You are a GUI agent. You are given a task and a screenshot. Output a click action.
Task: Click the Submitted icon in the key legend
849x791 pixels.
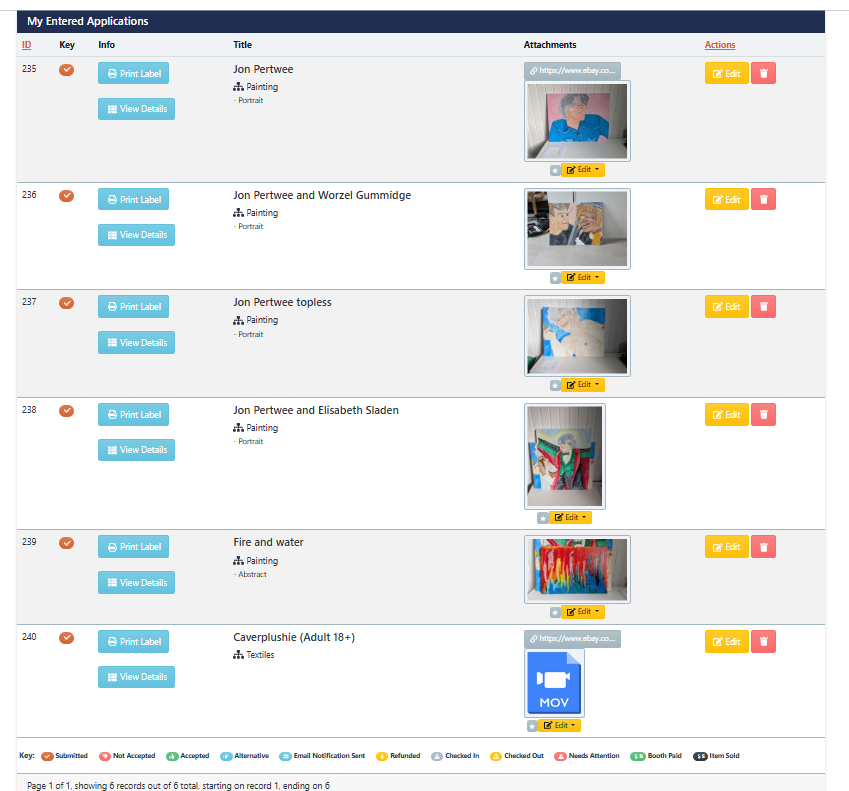coord(48,756)
